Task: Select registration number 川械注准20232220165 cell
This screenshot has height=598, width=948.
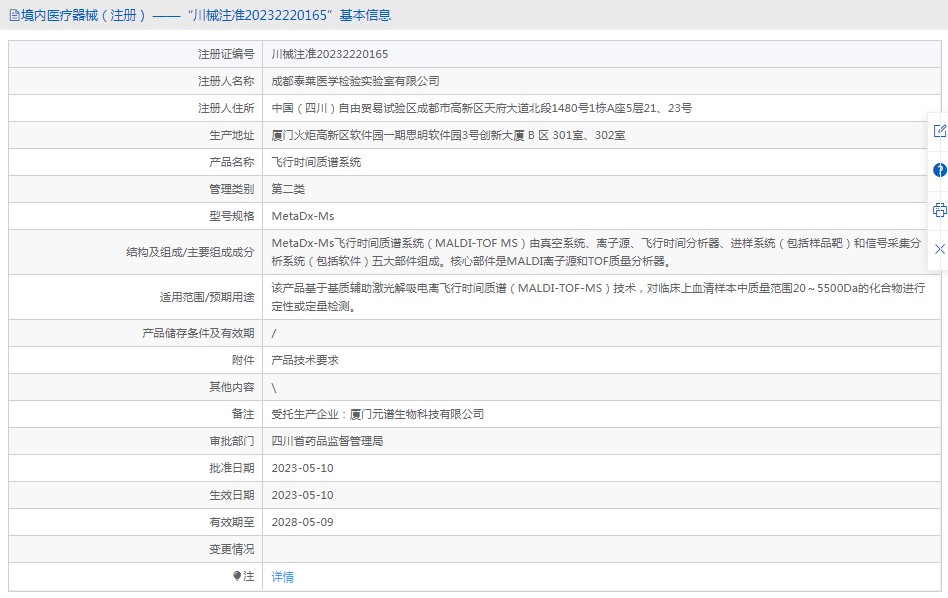Action: [x=330, y=54]
